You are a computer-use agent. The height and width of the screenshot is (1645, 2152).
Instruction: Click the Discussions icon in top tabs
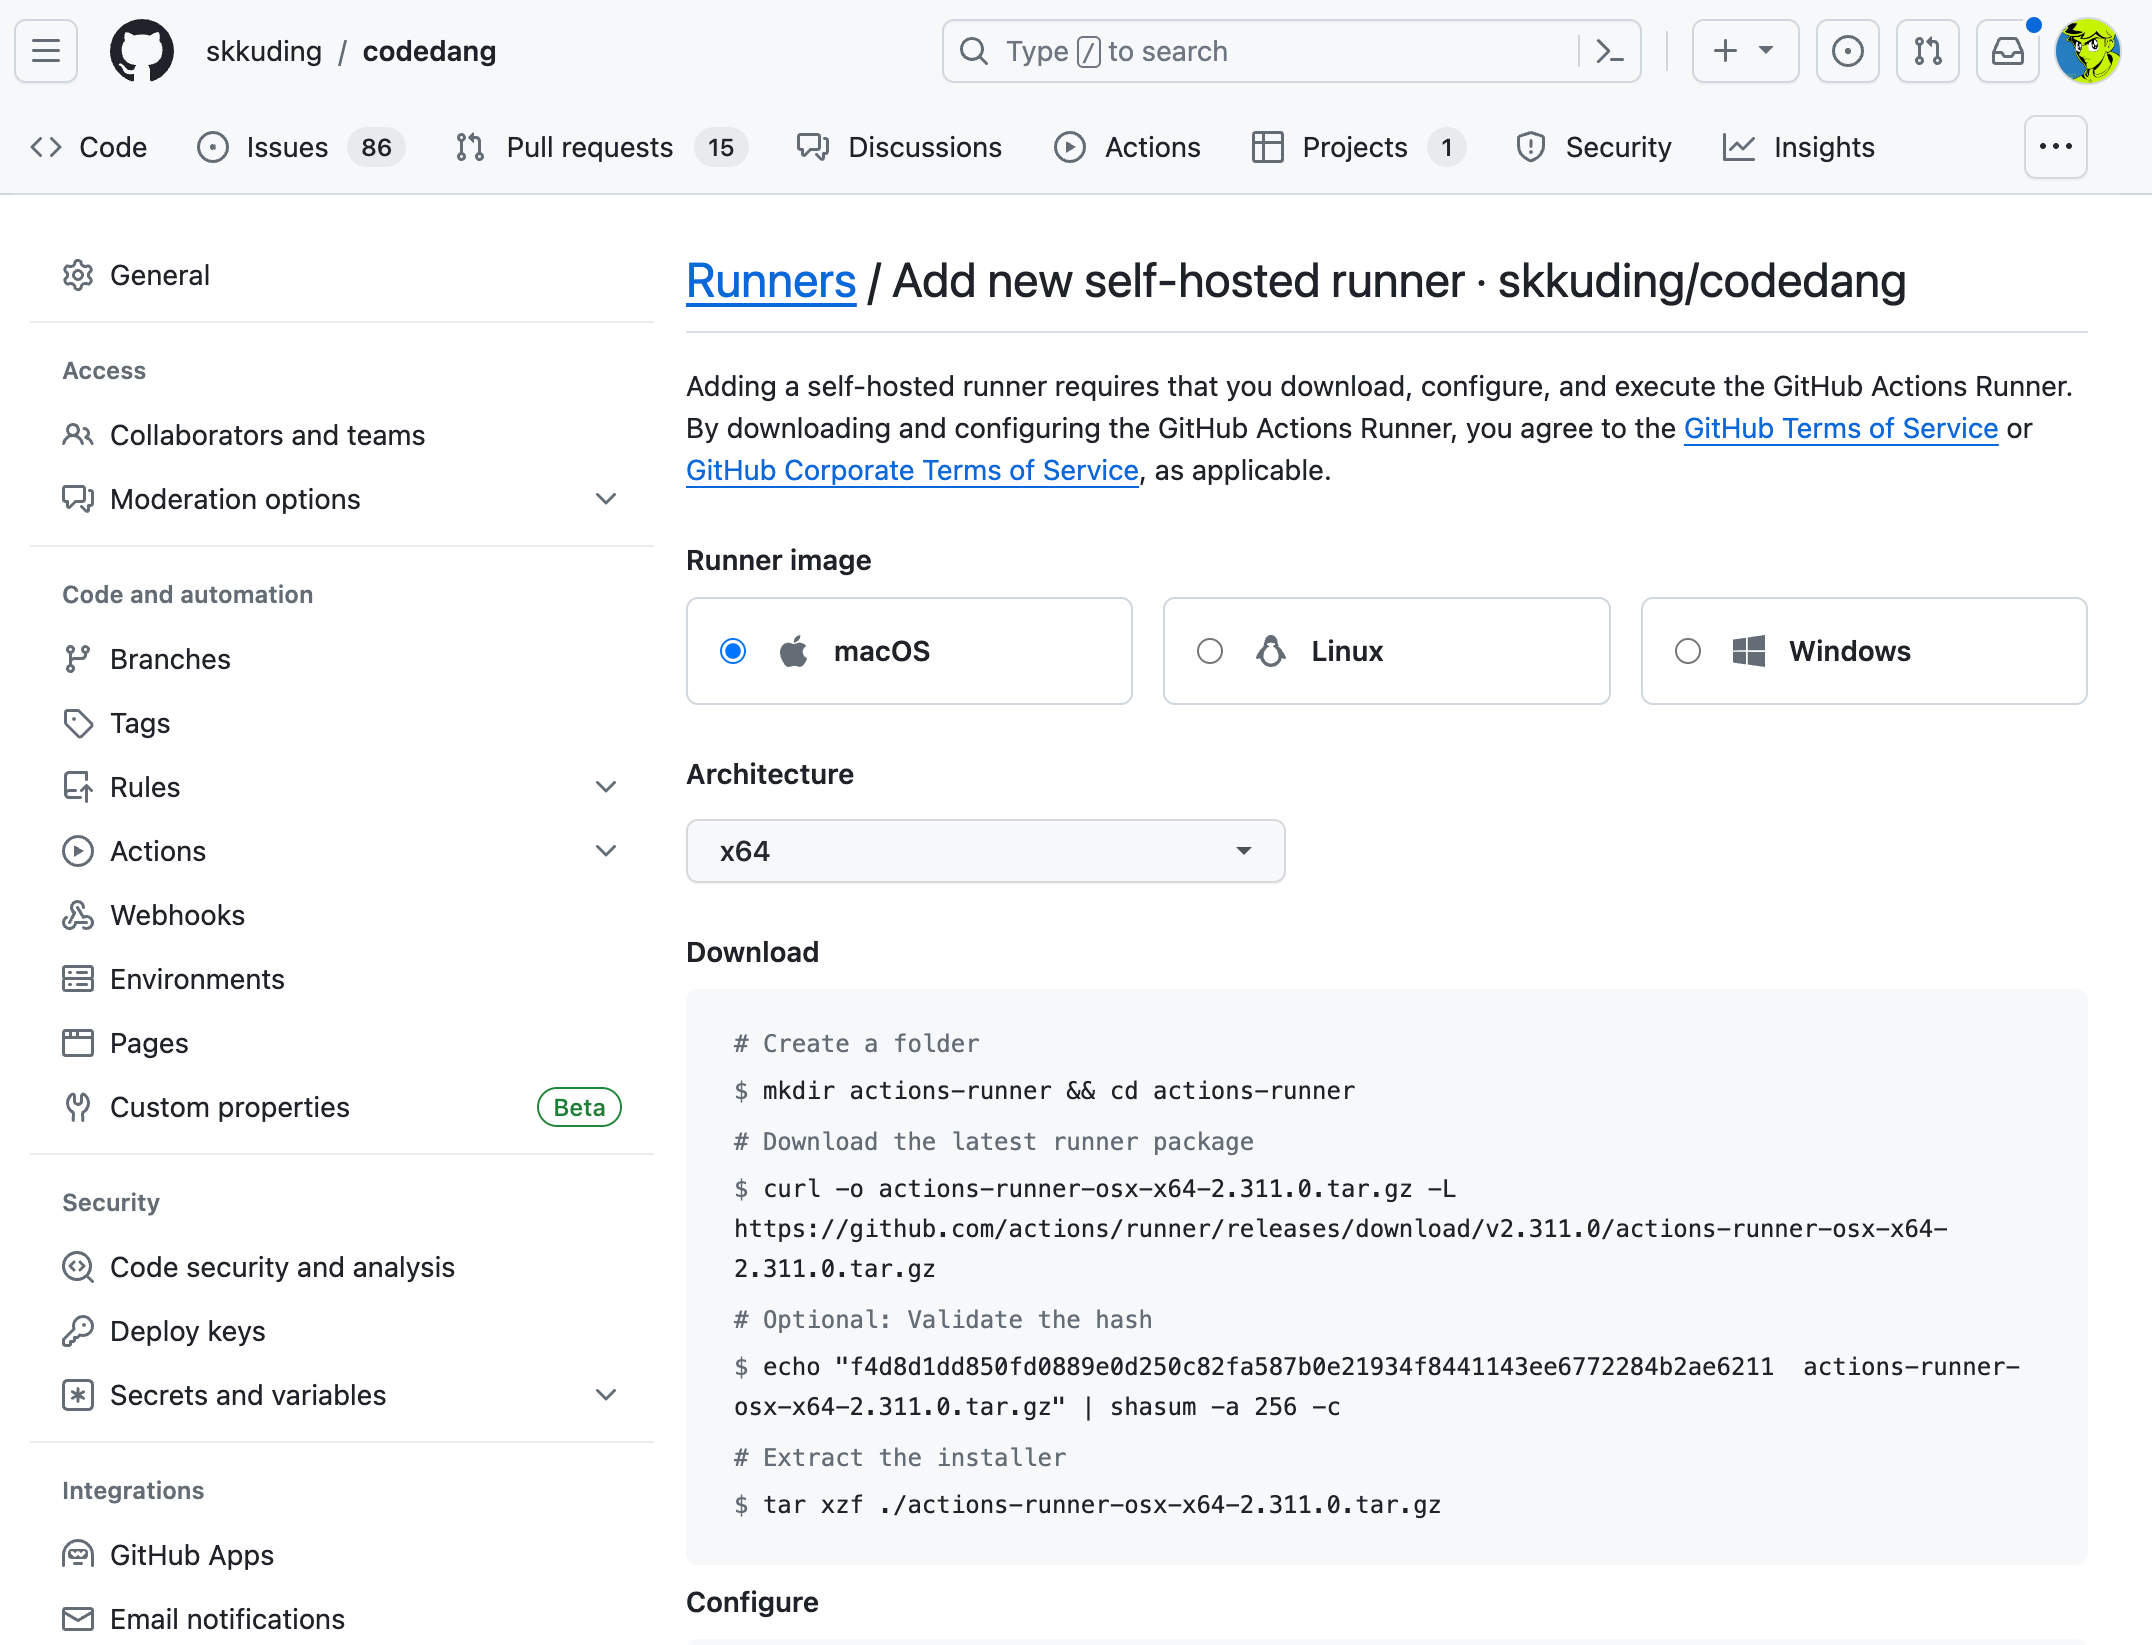click(x=812, y=147)
